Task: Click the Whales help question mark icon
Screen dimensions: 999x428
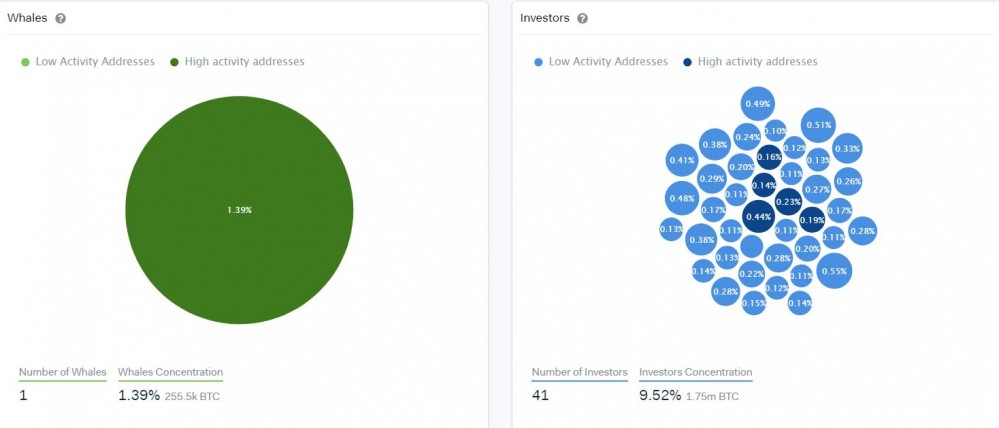Action: 61,19
